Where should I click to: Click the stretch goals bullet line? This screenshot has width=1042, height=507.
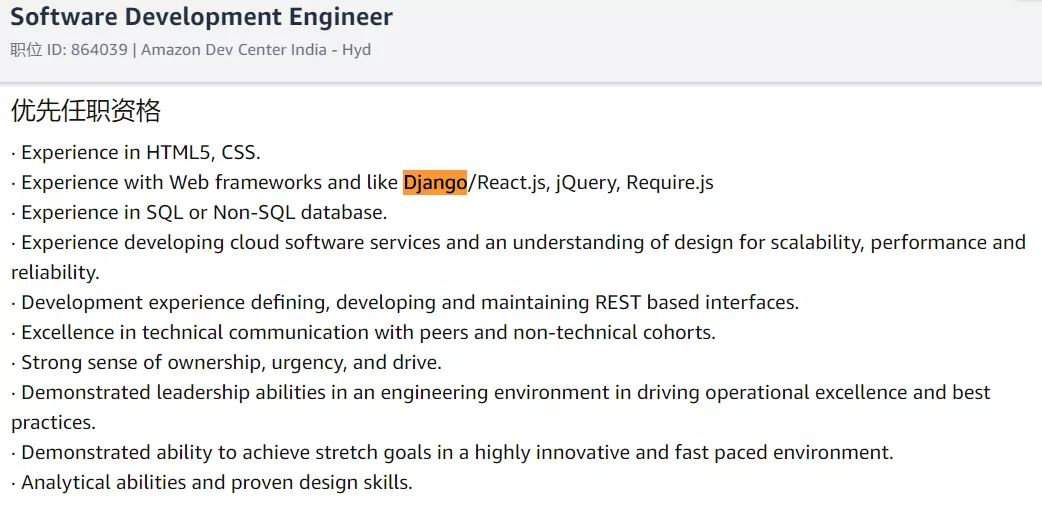click(452, 453)
